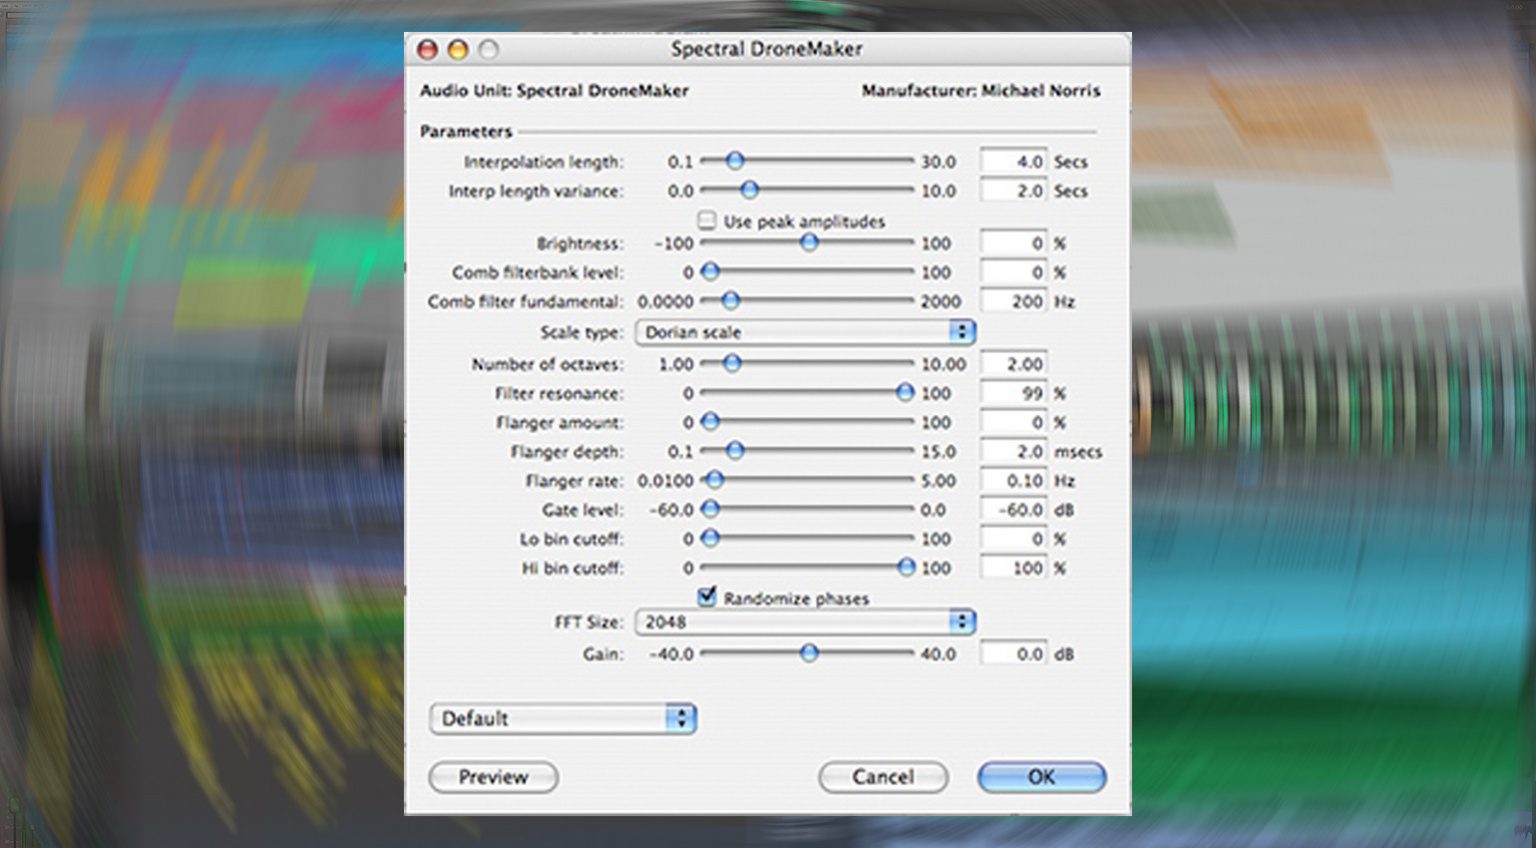Click the Interpolation length slider knob
The height and width of the screenshot is (848, 1536).
tap(735, 160)
